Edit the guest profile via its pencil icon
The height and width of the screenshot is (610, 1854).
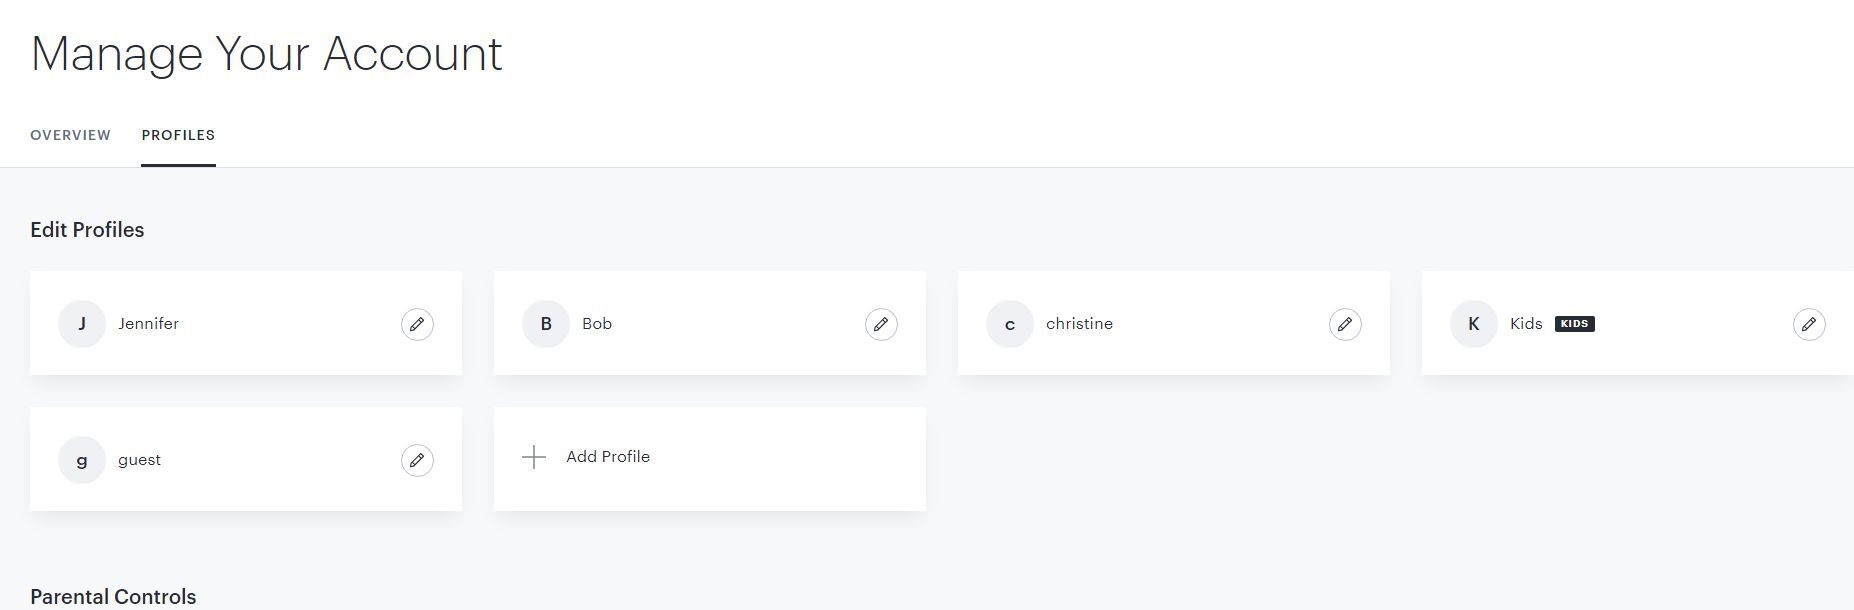click(x=417, y=460)
